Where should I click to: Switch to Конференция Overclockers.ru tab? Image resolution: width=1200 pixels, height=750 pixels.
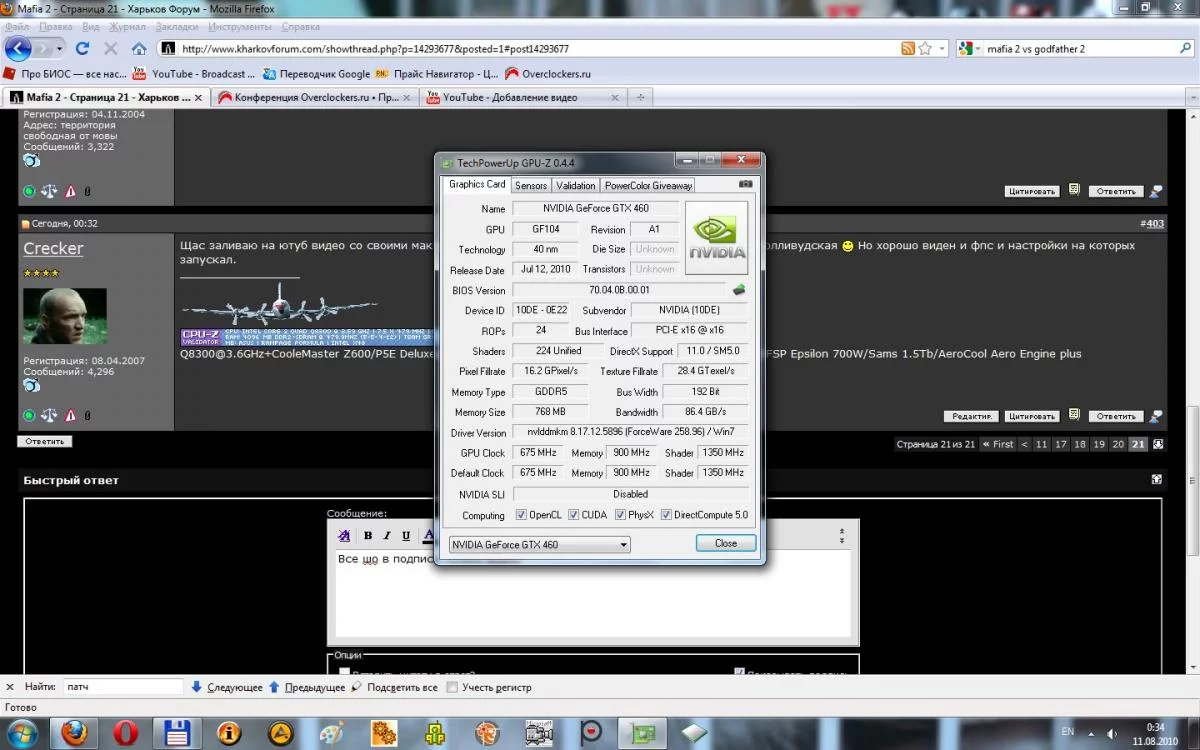(x=314, y=98)
